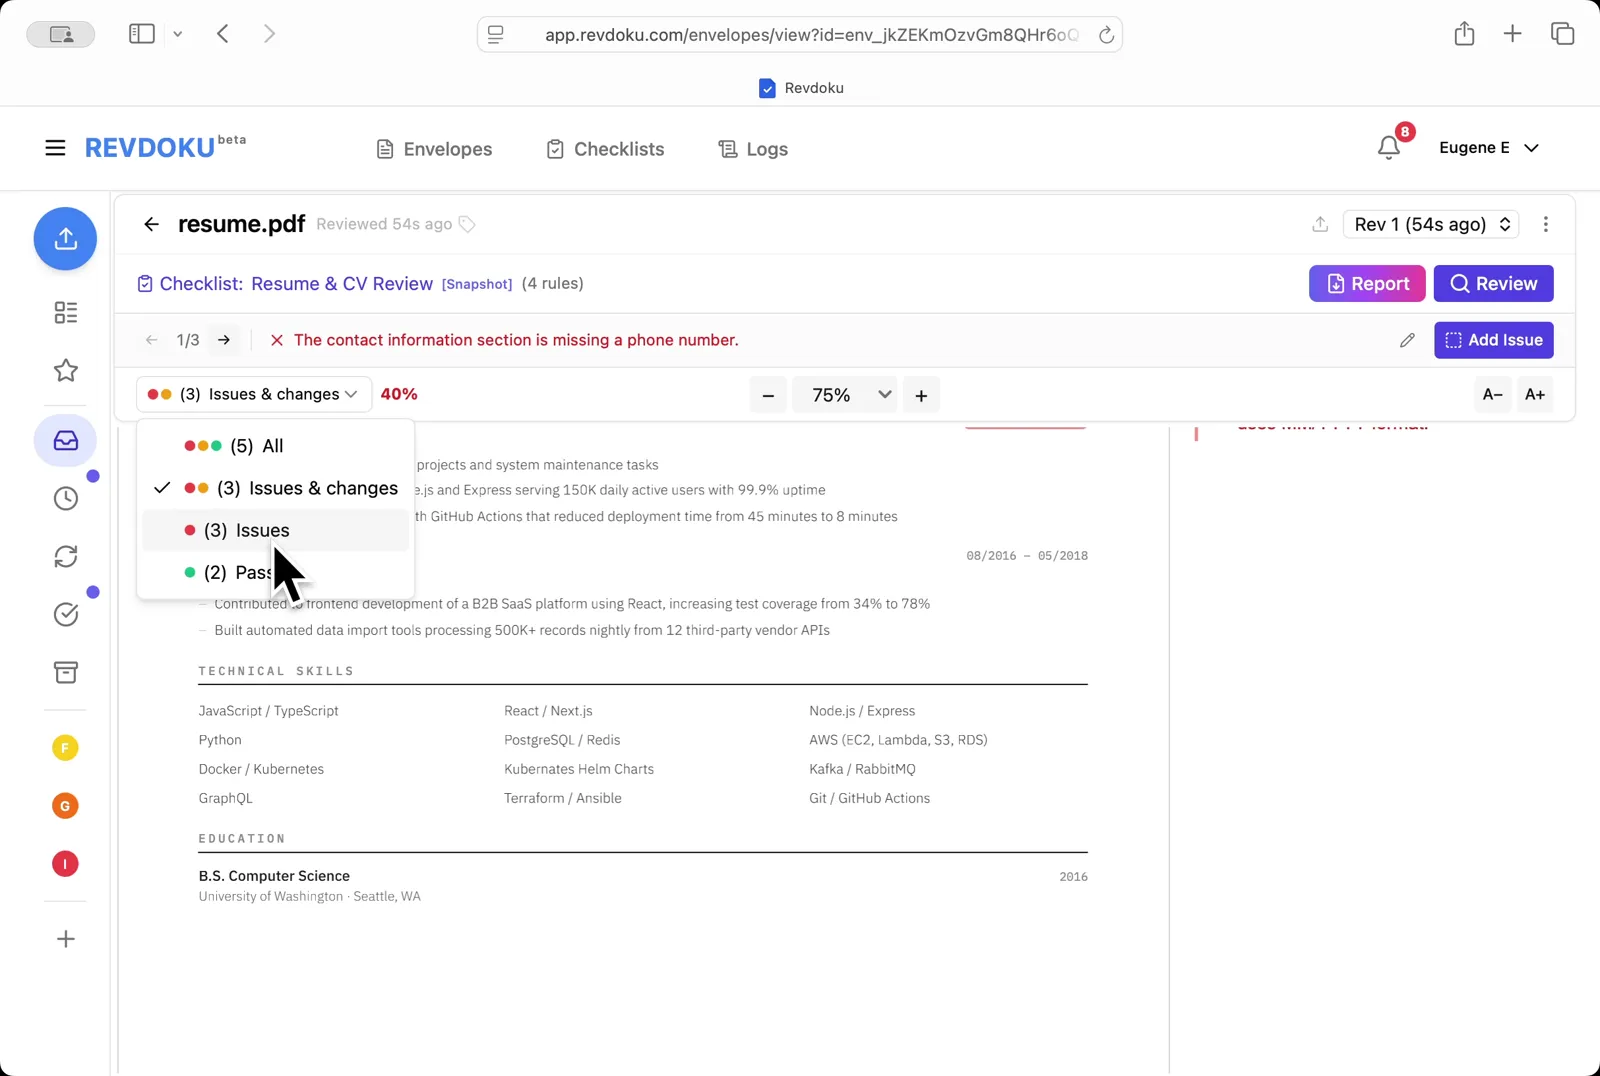
Task: Open the three-dot overflow menu near Rev 1
Action: pyautogui.click(x=1545, y=224)
